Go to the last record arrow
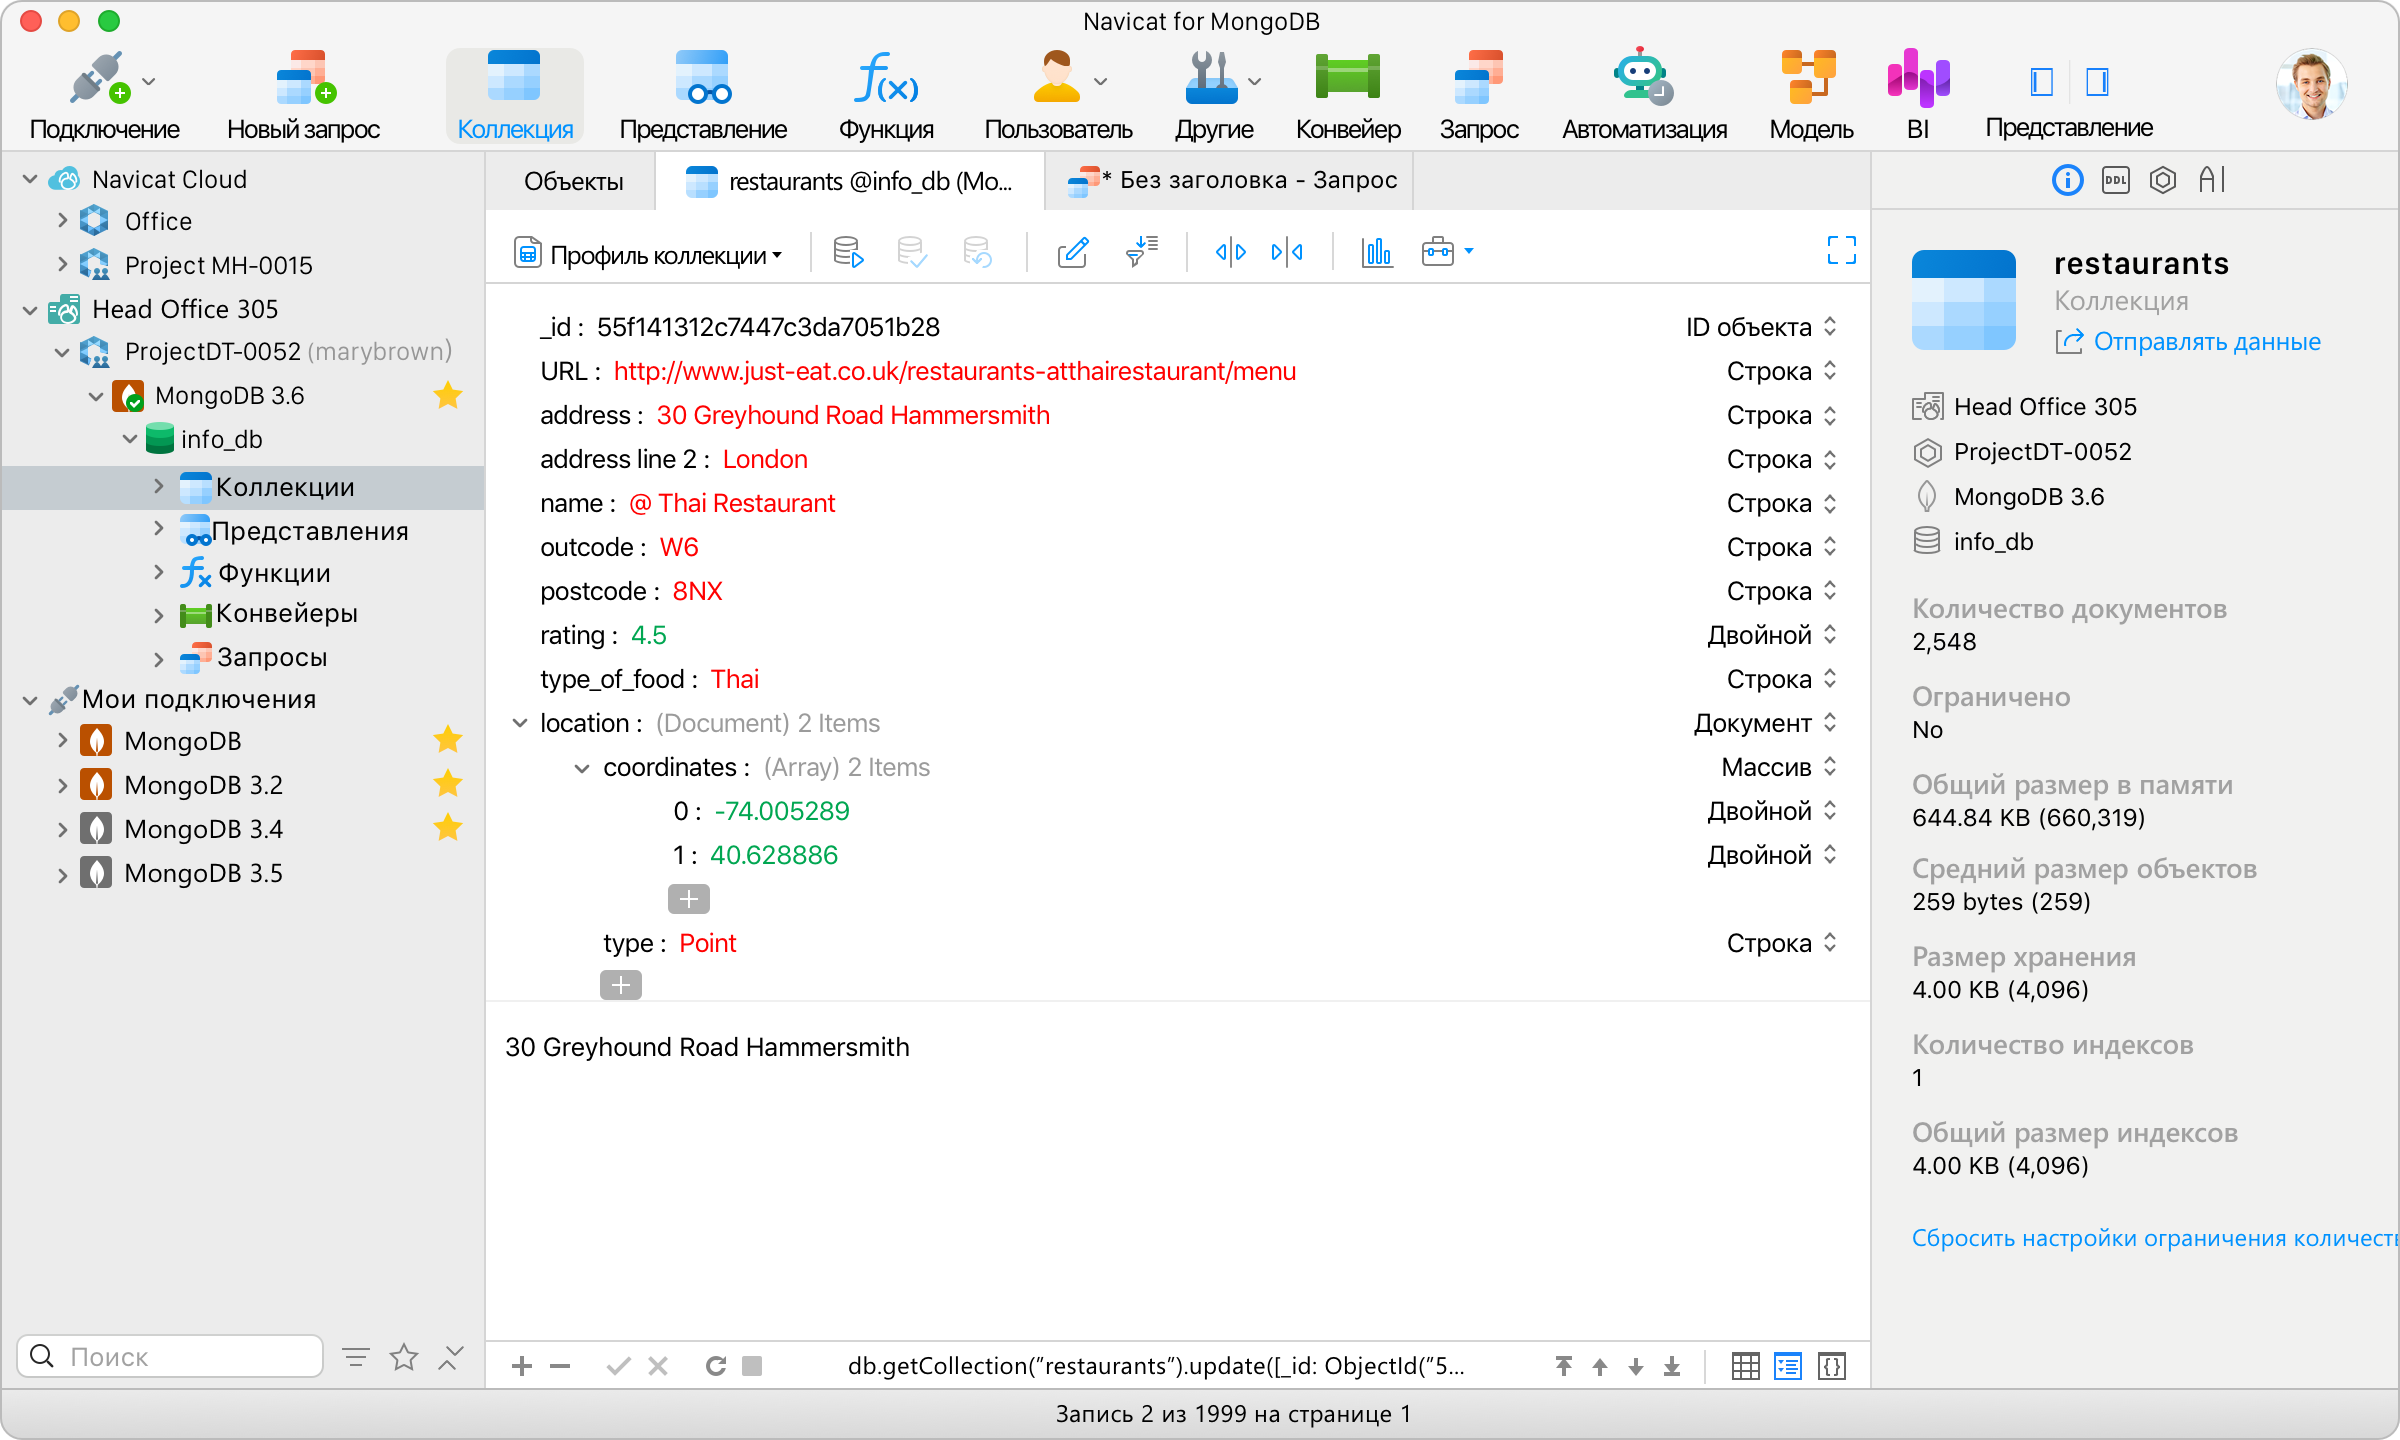Image resolution: width=2400 pixels, height=1440 pixels. pos(1672,1366)
